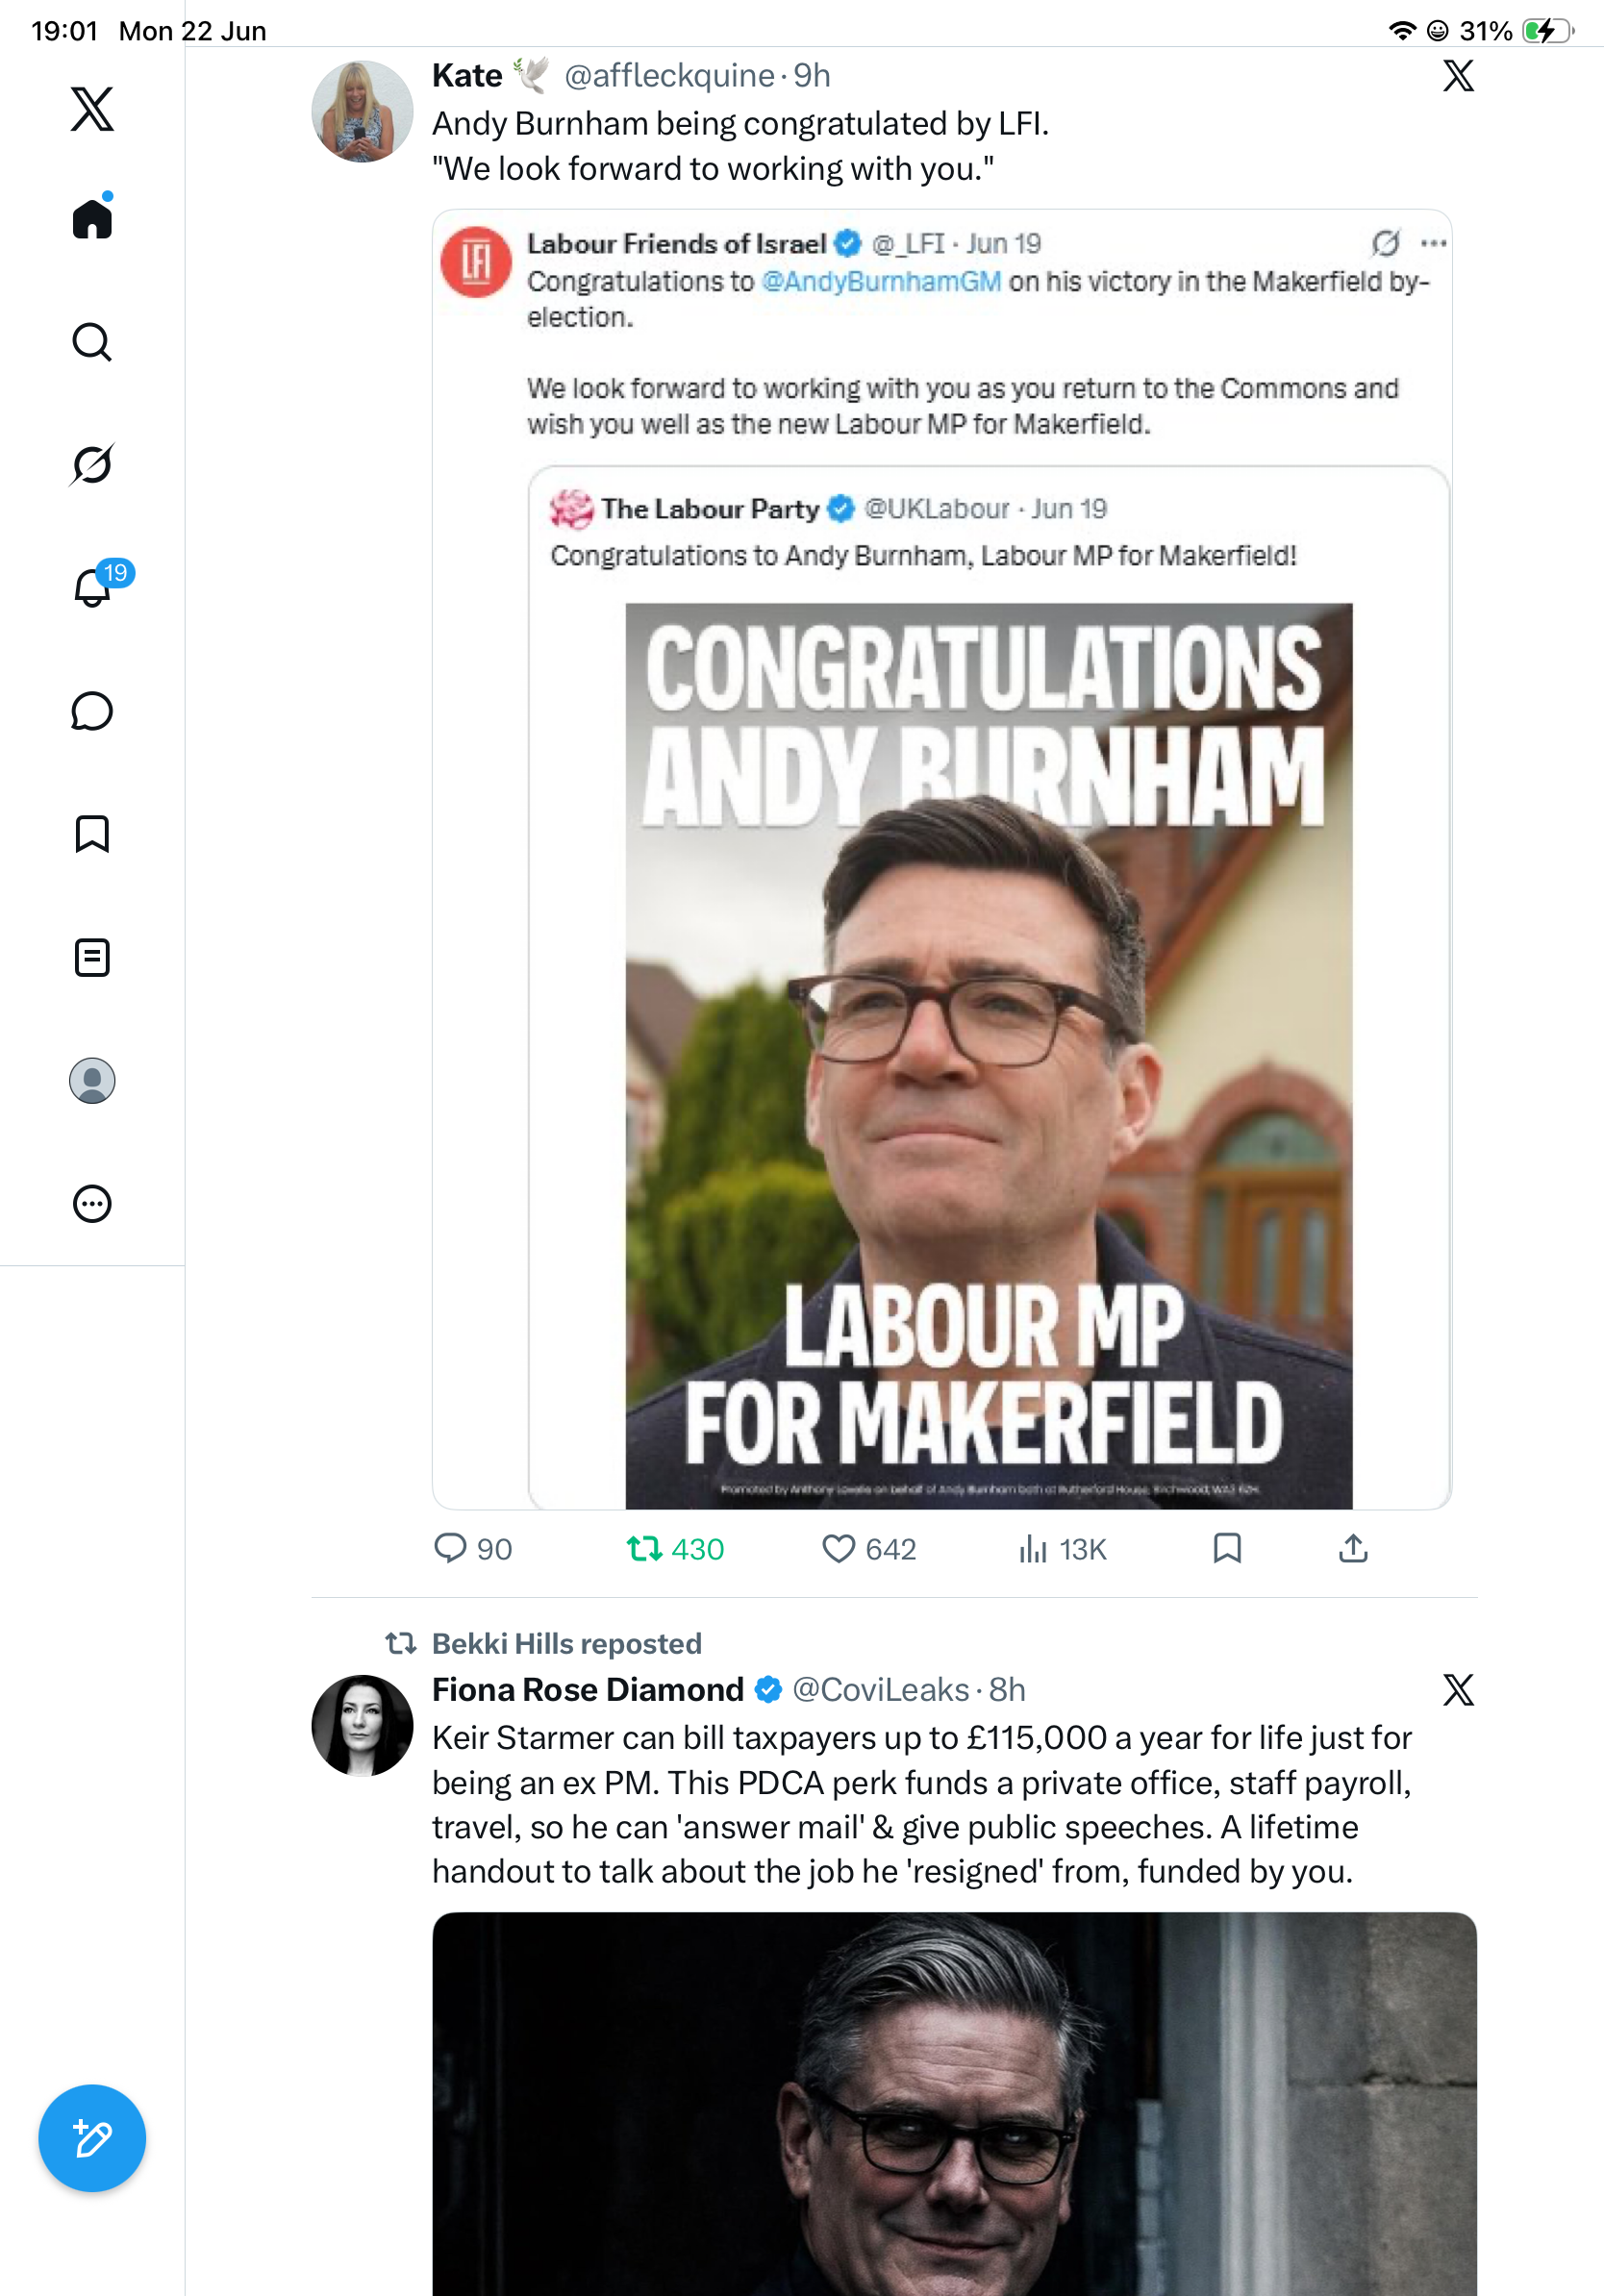
Task: Open Fiona Rose Diamond's profile name
Action: (588, 1689)
